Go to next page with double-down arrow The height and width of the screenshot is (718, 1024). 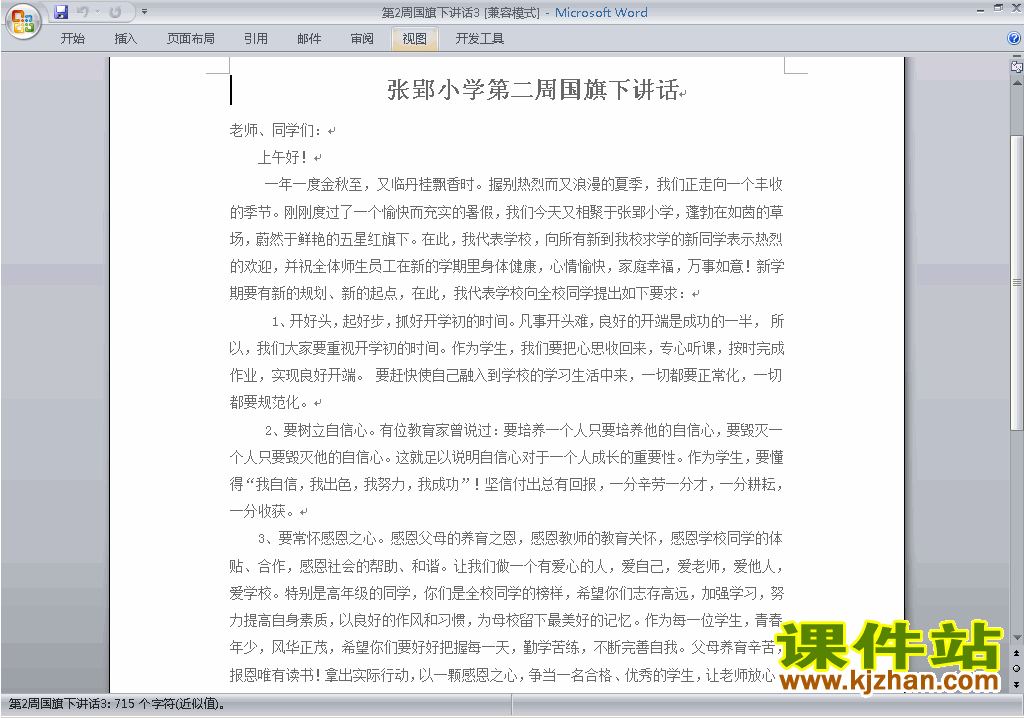point(1016,684)
